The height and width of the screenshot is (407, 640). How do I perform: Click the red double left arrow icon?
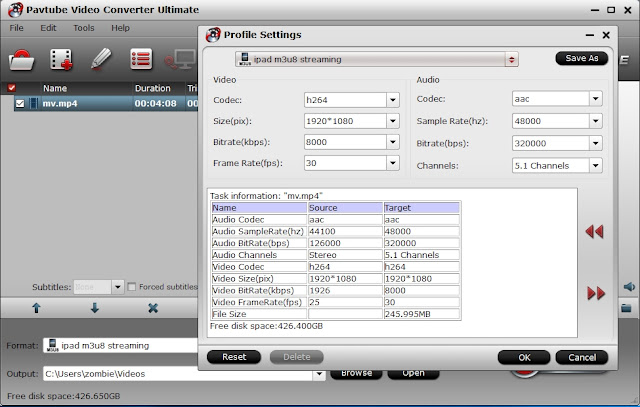click(x=594, y=231)
